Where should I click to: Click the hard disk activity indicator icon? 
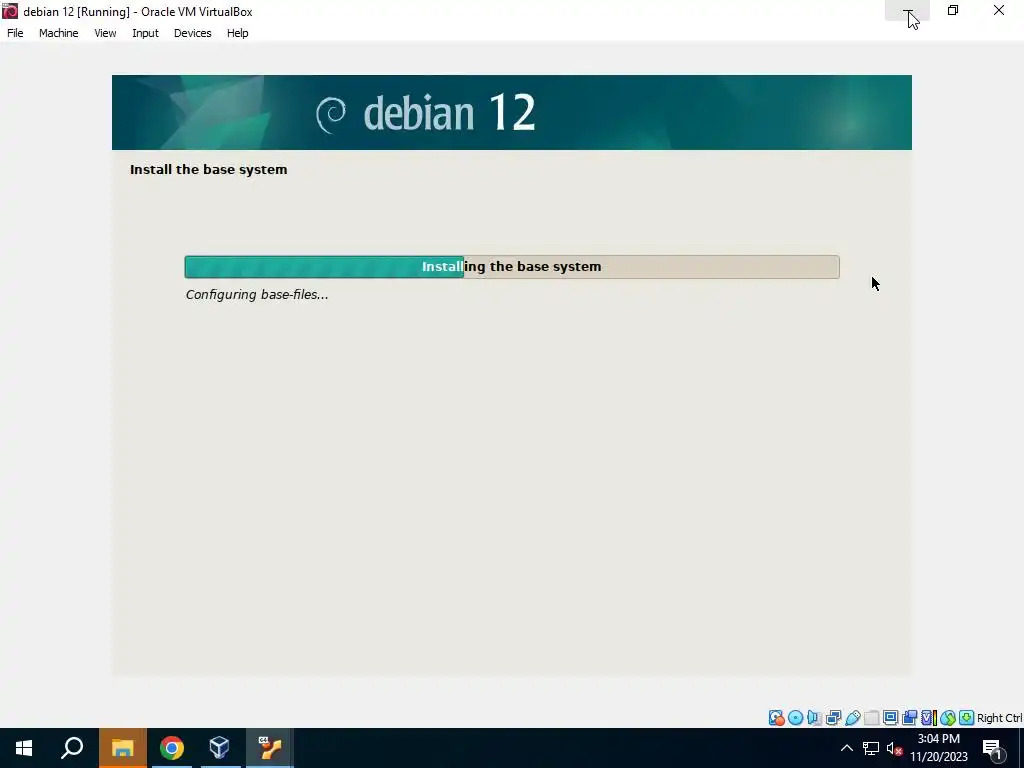[x=776, y=718]
